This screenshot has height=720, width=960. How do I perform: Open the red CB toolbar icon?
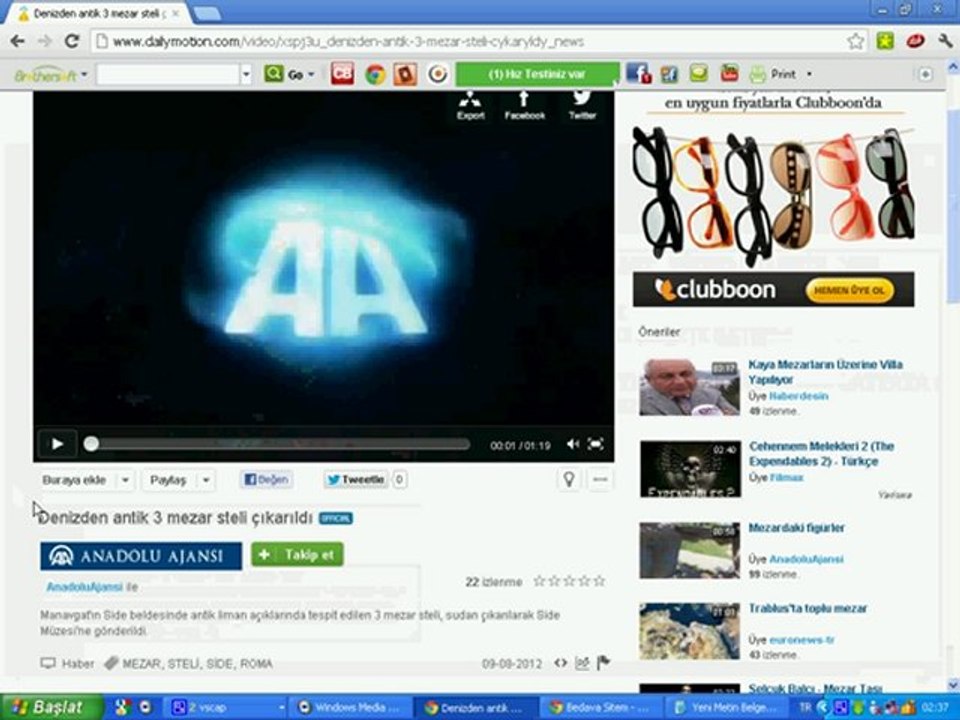[342, 74]
